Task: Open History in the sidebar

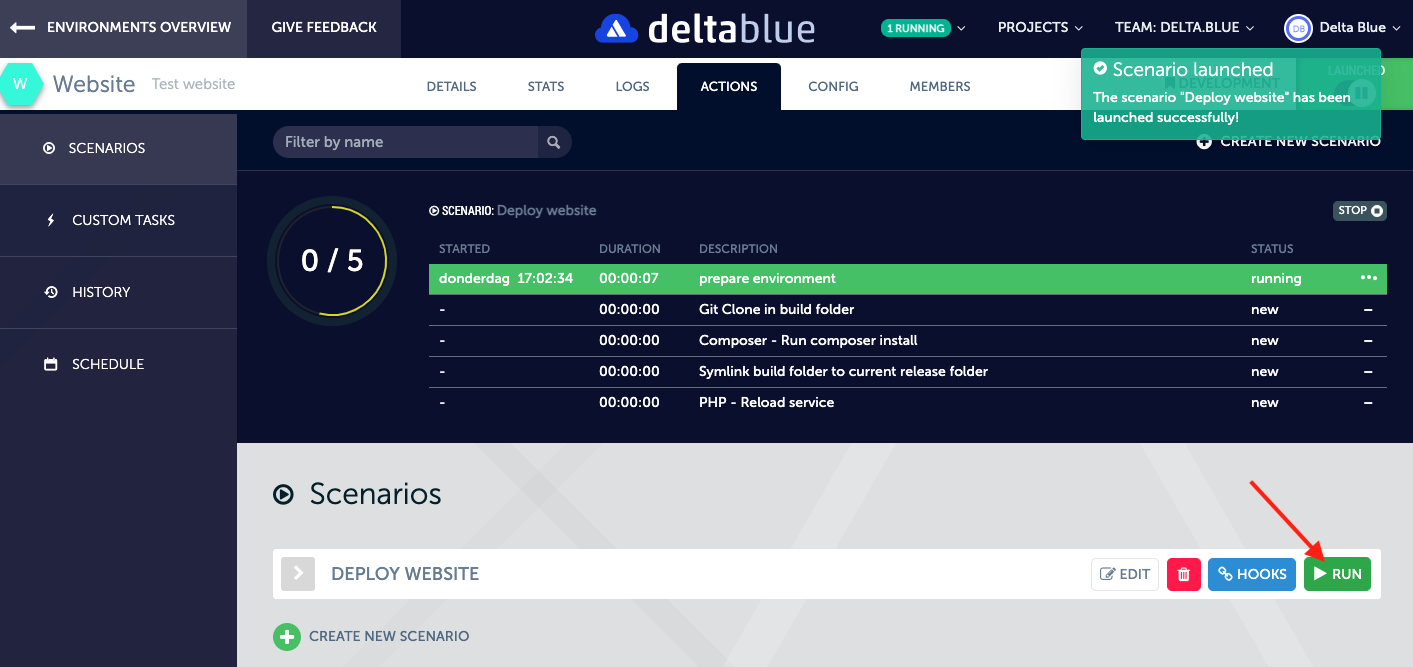Action: click(101, 292)
